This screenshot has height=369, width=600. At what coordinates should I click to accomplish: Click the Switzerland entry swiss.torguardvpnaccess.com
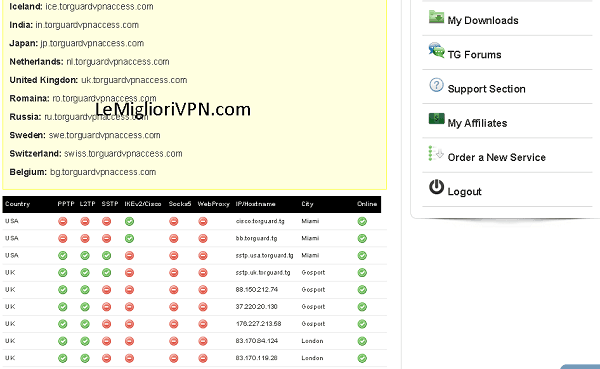(x=96, y=153)
